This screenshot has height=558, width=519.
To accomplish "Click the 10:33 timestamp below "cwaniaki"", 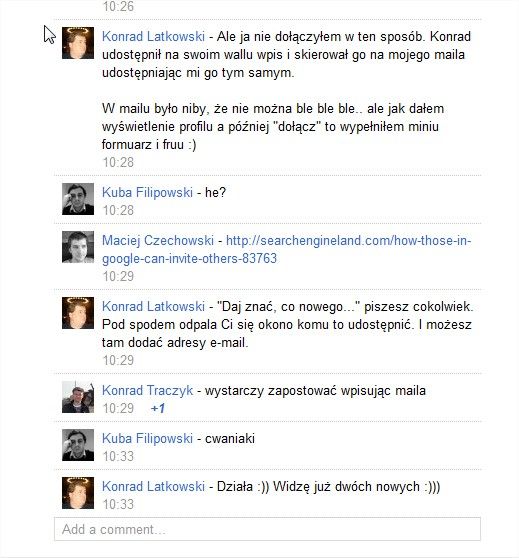I will tap(118, 456).
